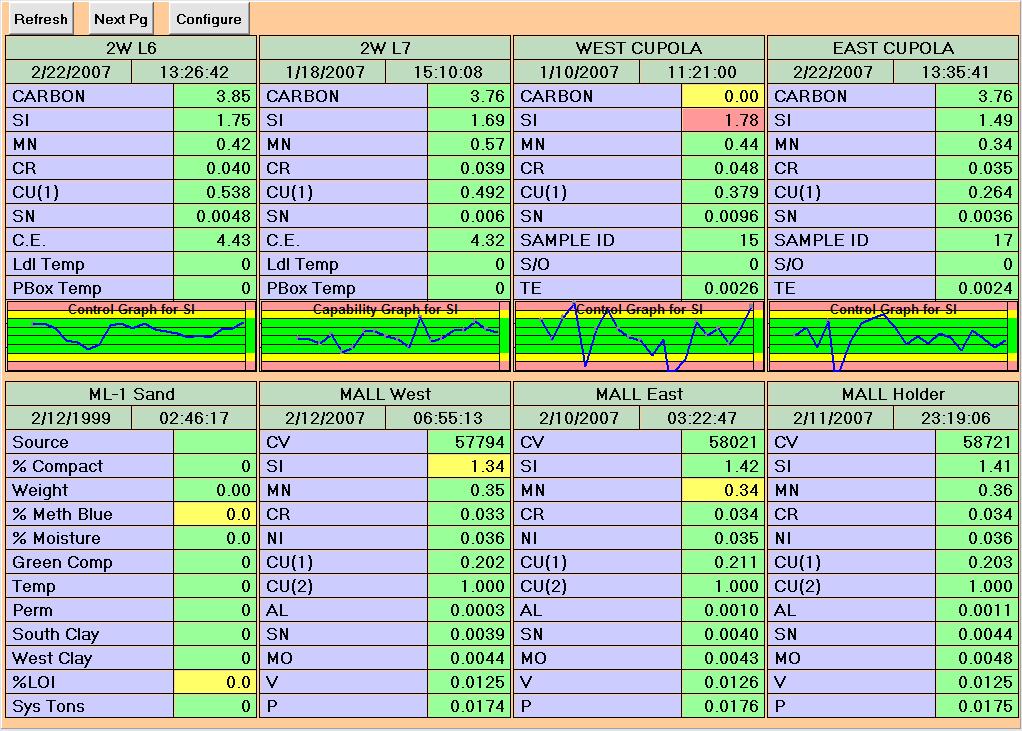Click MALL East date 2/10/2007

(577, 418)
